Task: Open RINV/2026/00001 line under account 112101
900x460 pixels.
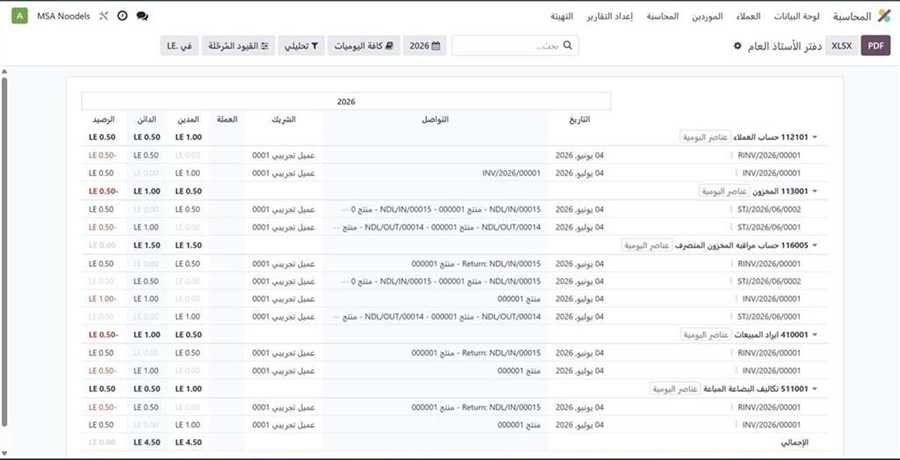Action: [x=769, y=156]
